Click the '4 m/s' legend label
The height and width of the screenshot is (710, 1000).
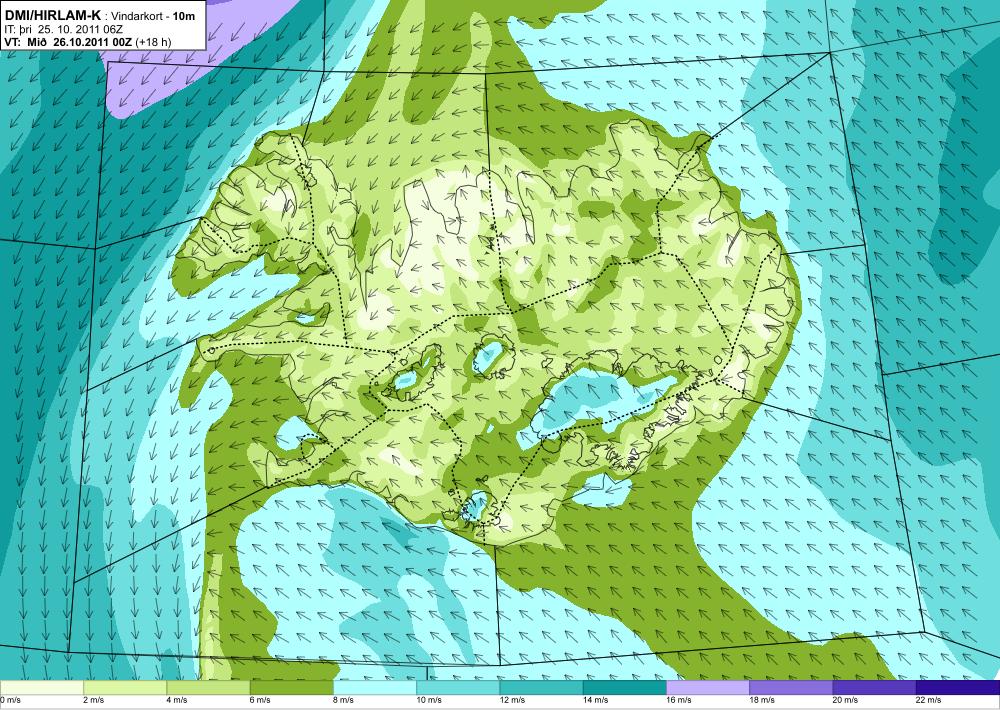(177, 700)
